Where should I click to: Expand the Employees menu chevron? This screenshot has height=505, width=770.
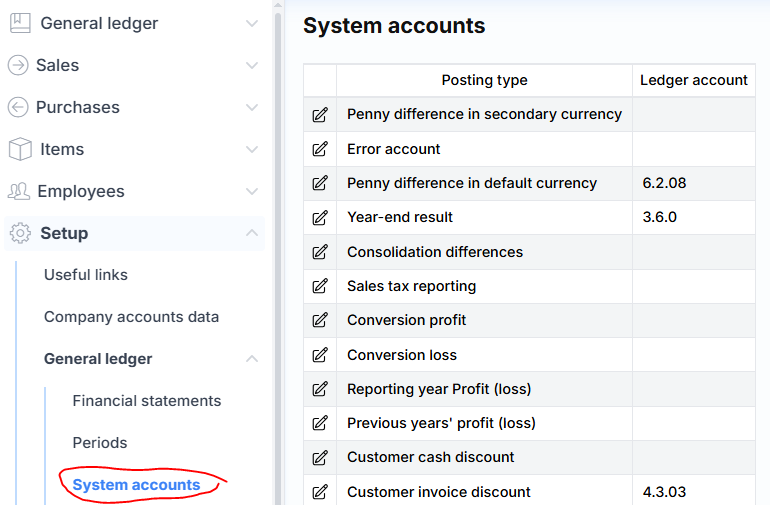tap(252, 191)
